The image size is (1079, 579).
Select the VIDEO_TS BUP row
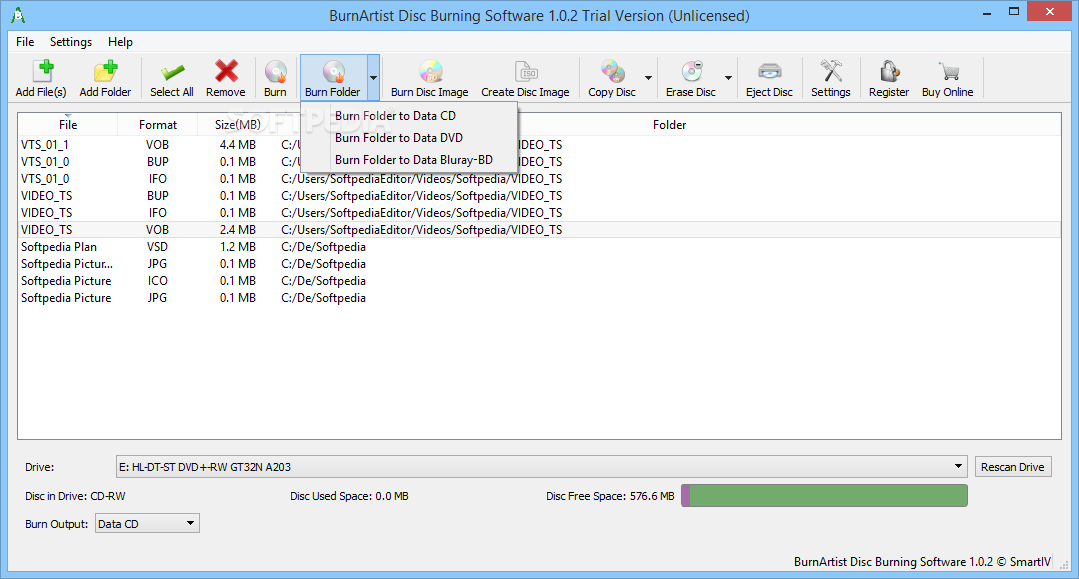[540, 196]
